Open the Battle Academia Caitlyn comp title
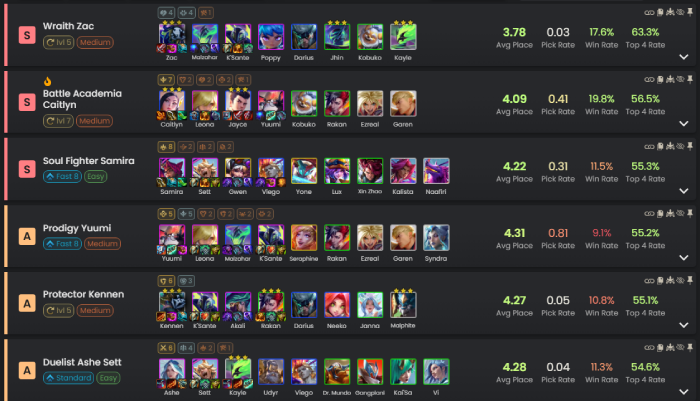The height and width of the screenshot is (401, 700). click(x=82, y=99)
